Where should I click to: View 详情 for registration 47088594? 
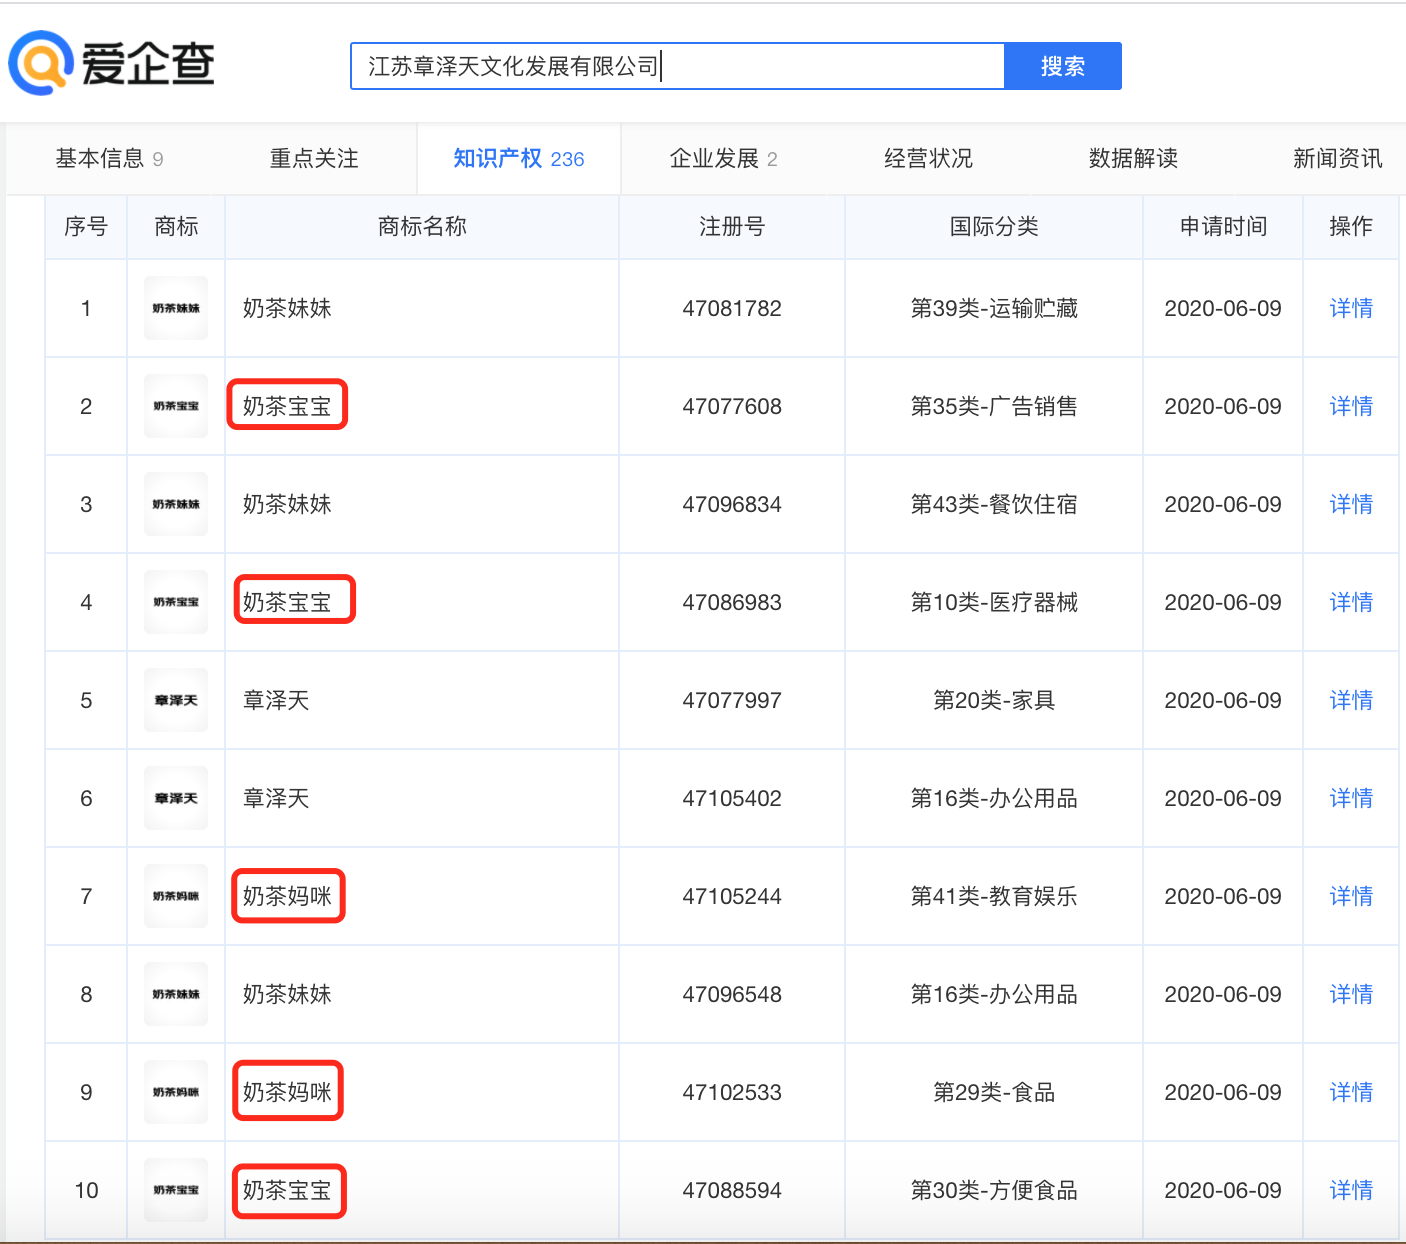tap(1351, 1190)
